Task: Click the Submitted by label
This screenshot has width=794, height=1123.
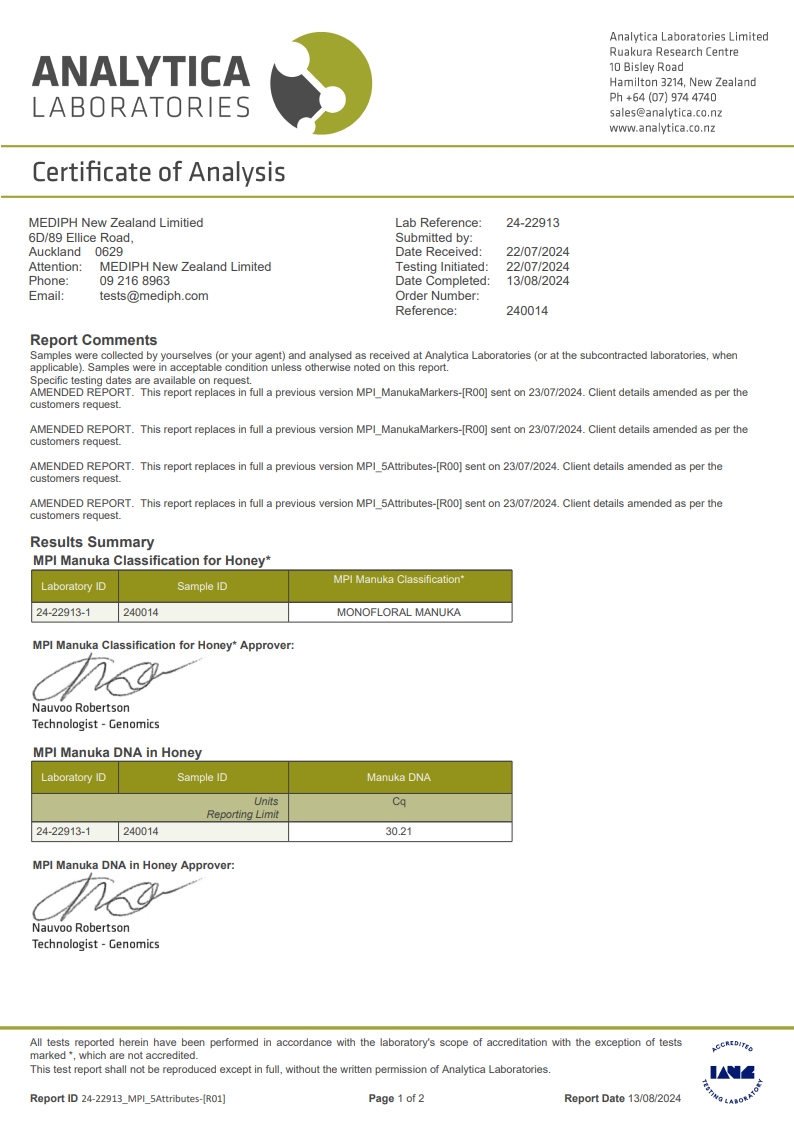Action: pyautogui.click(x=434, y=238)
